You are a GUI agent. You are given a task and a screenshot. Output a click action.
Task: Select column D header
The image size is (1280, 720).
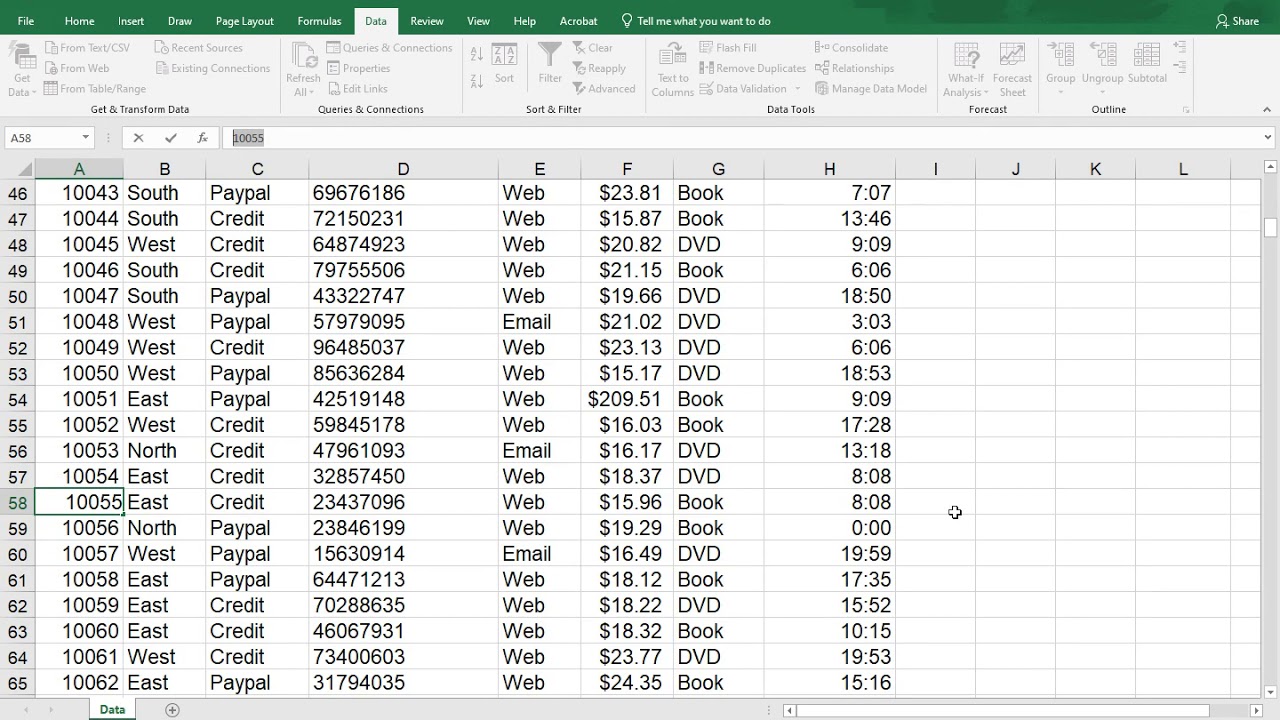403,169
